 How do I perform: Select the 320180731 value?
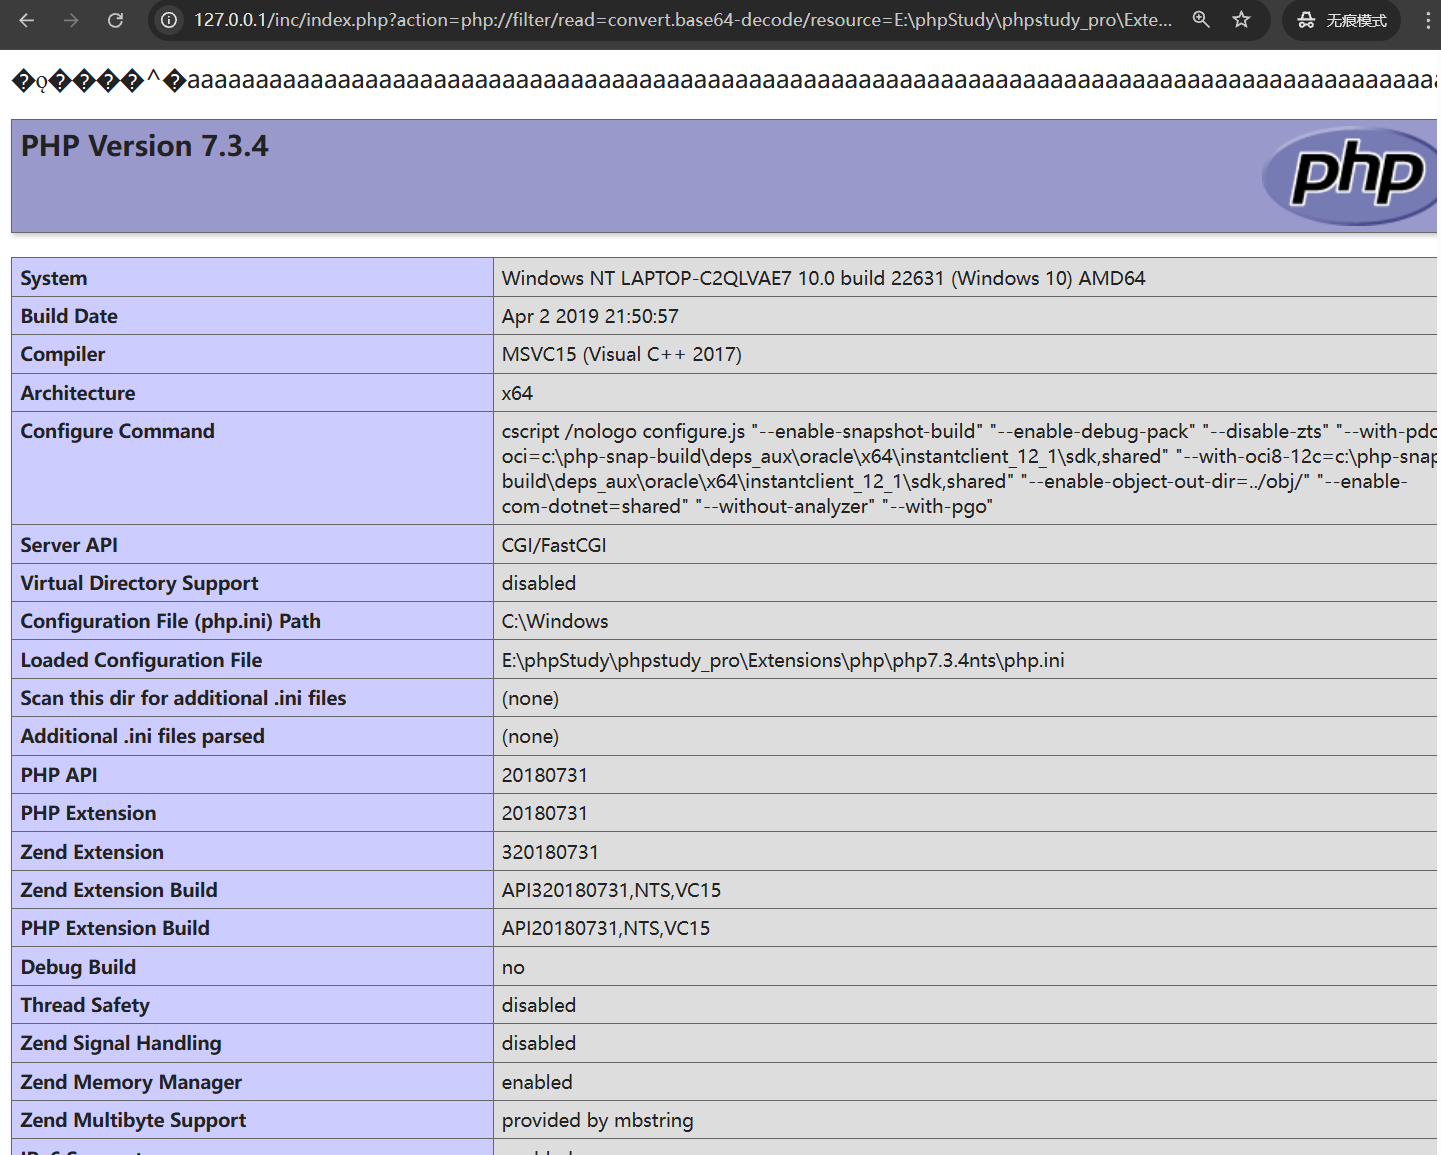550,852
